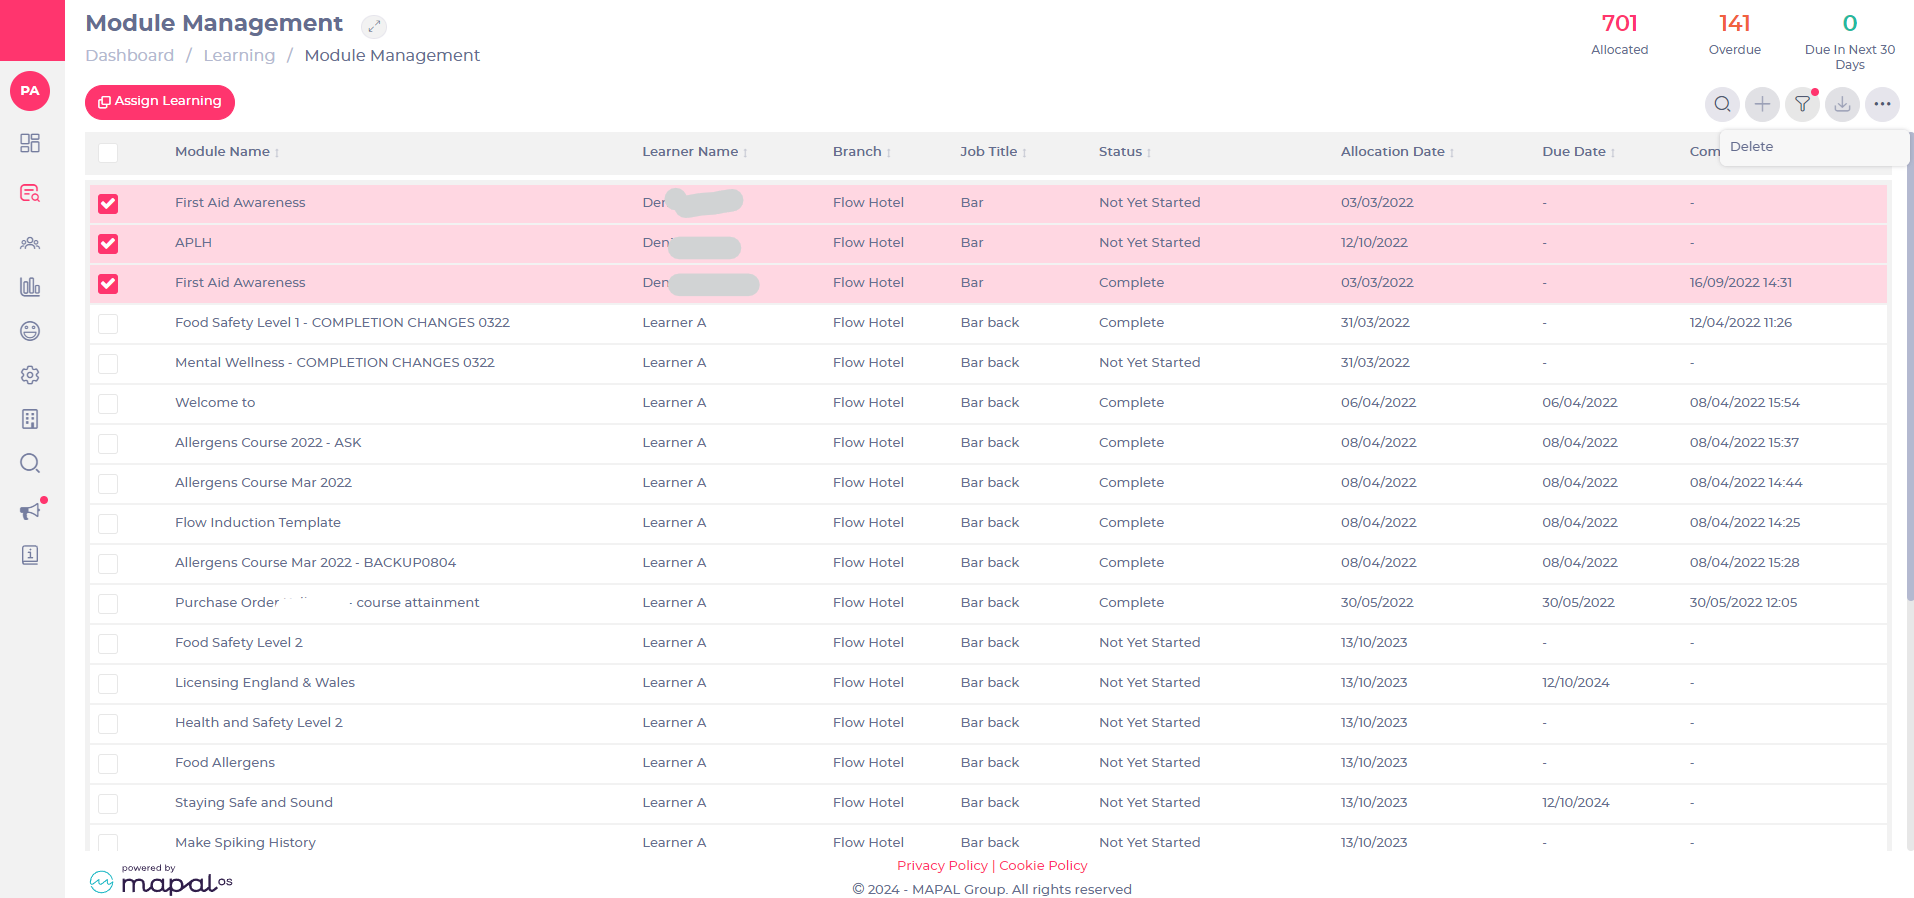Sort by Allocation Date column

(x=1397, y=152)
